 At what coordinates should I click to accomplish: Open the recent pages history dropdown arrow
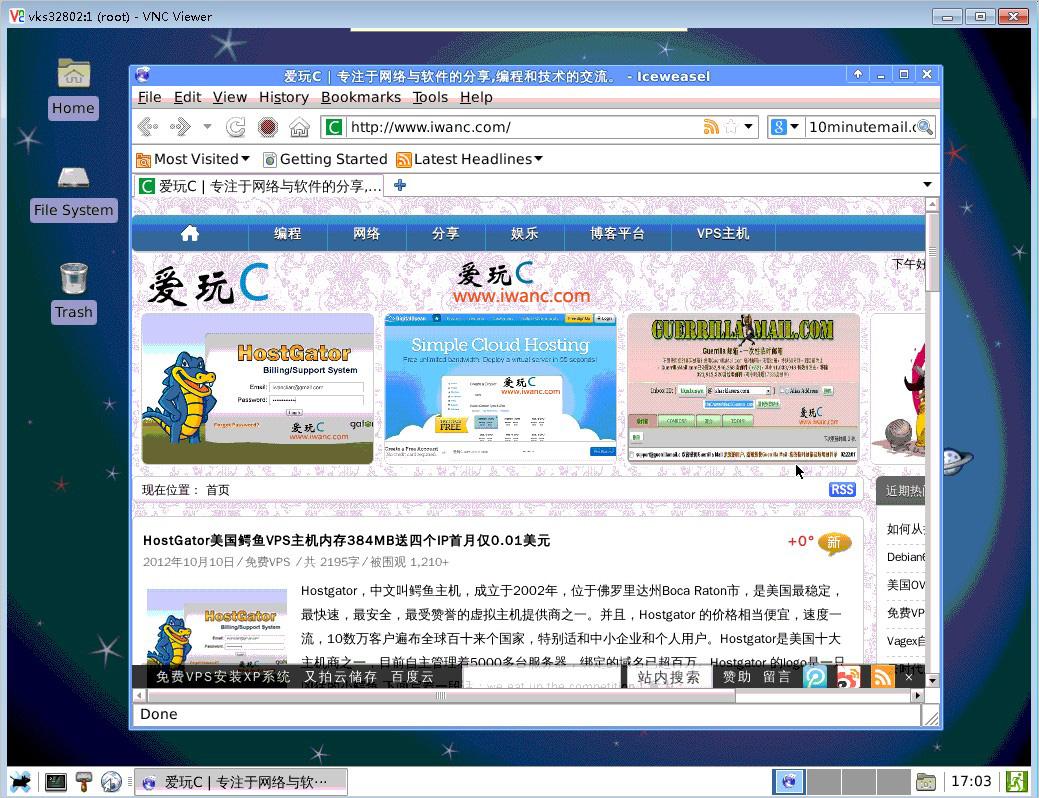[x=207, y=127]
